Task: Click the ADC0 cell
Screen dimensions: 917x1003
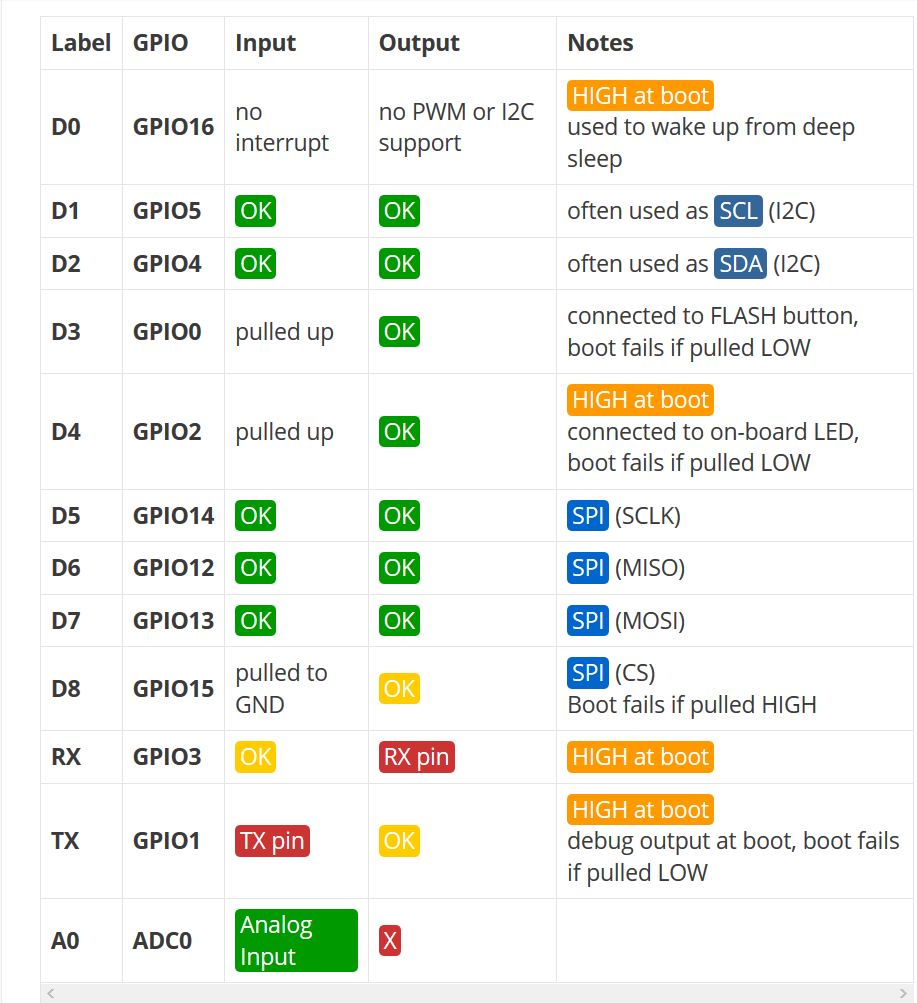Action: click(x=162, y=941)
